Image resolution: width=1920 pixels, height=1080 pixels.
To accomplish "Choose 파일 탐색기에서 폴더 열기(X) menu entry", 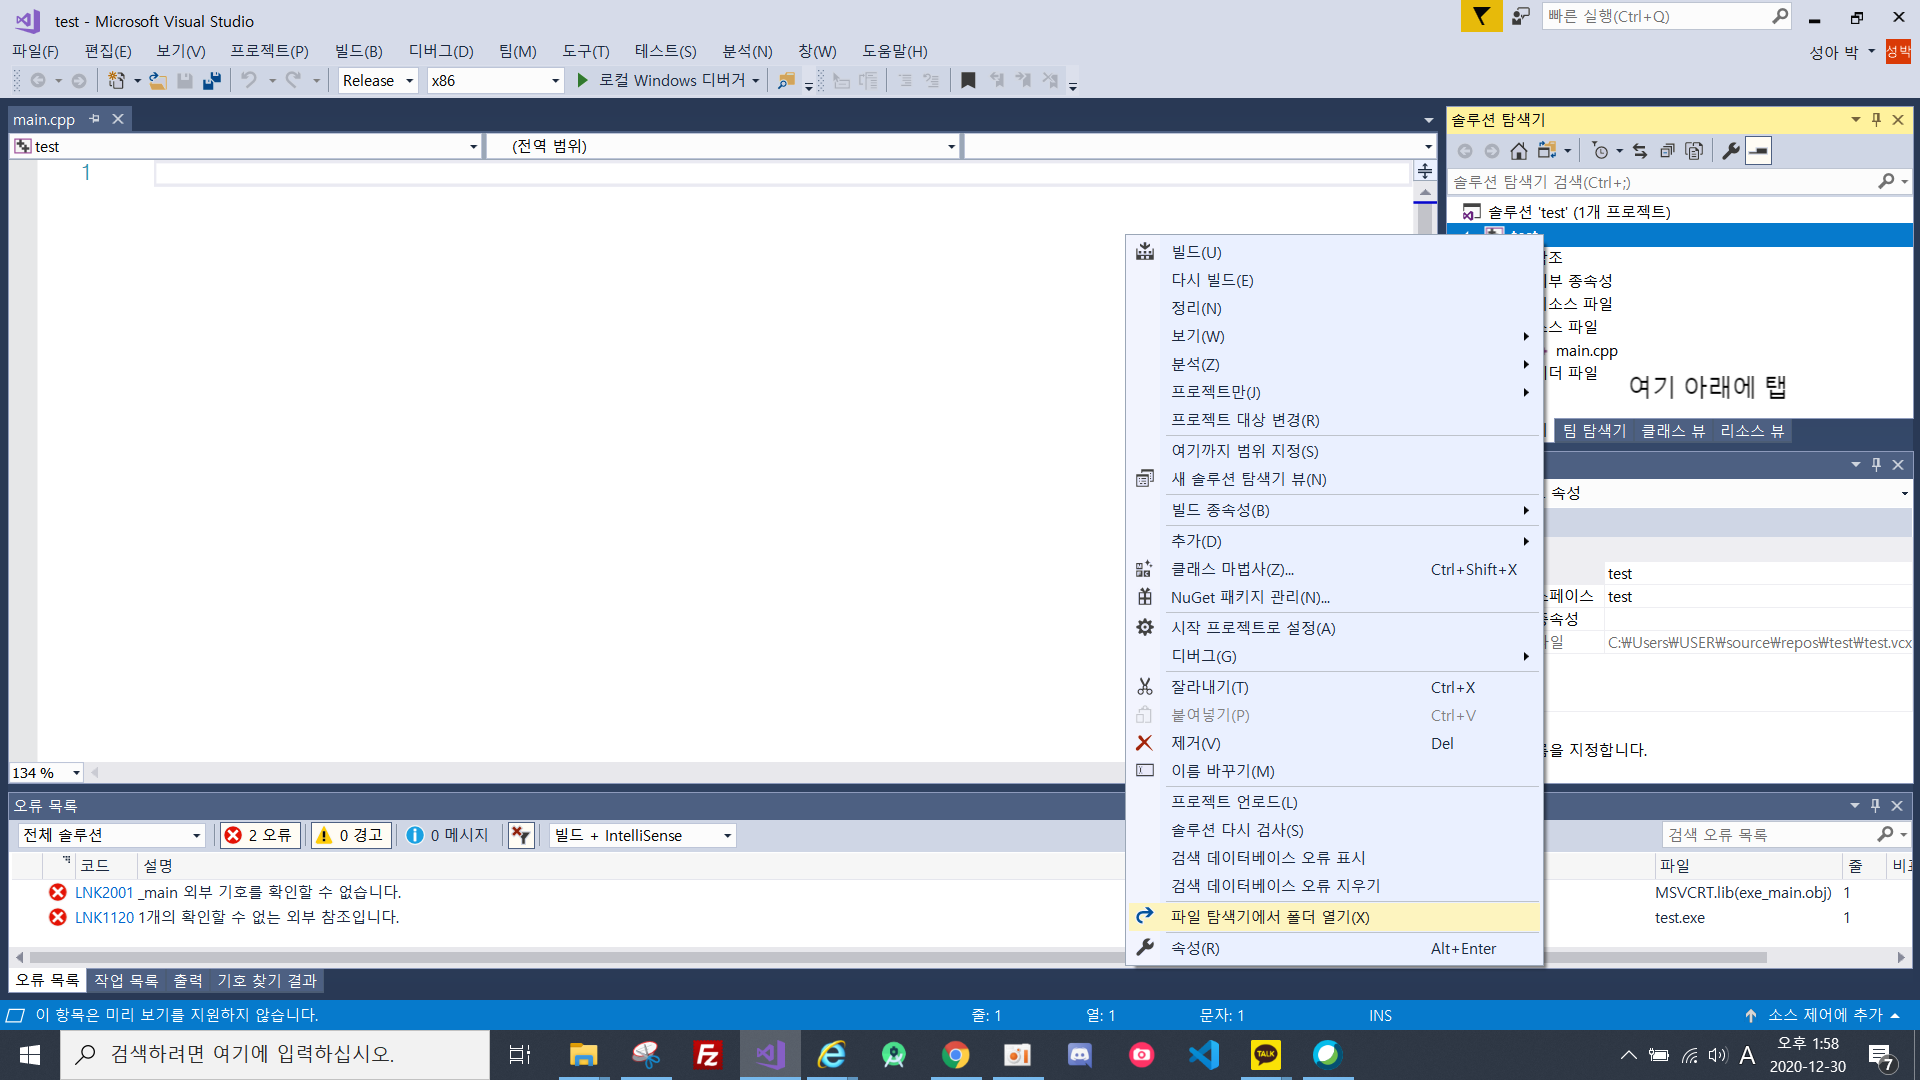I will tap(1270, 917).
